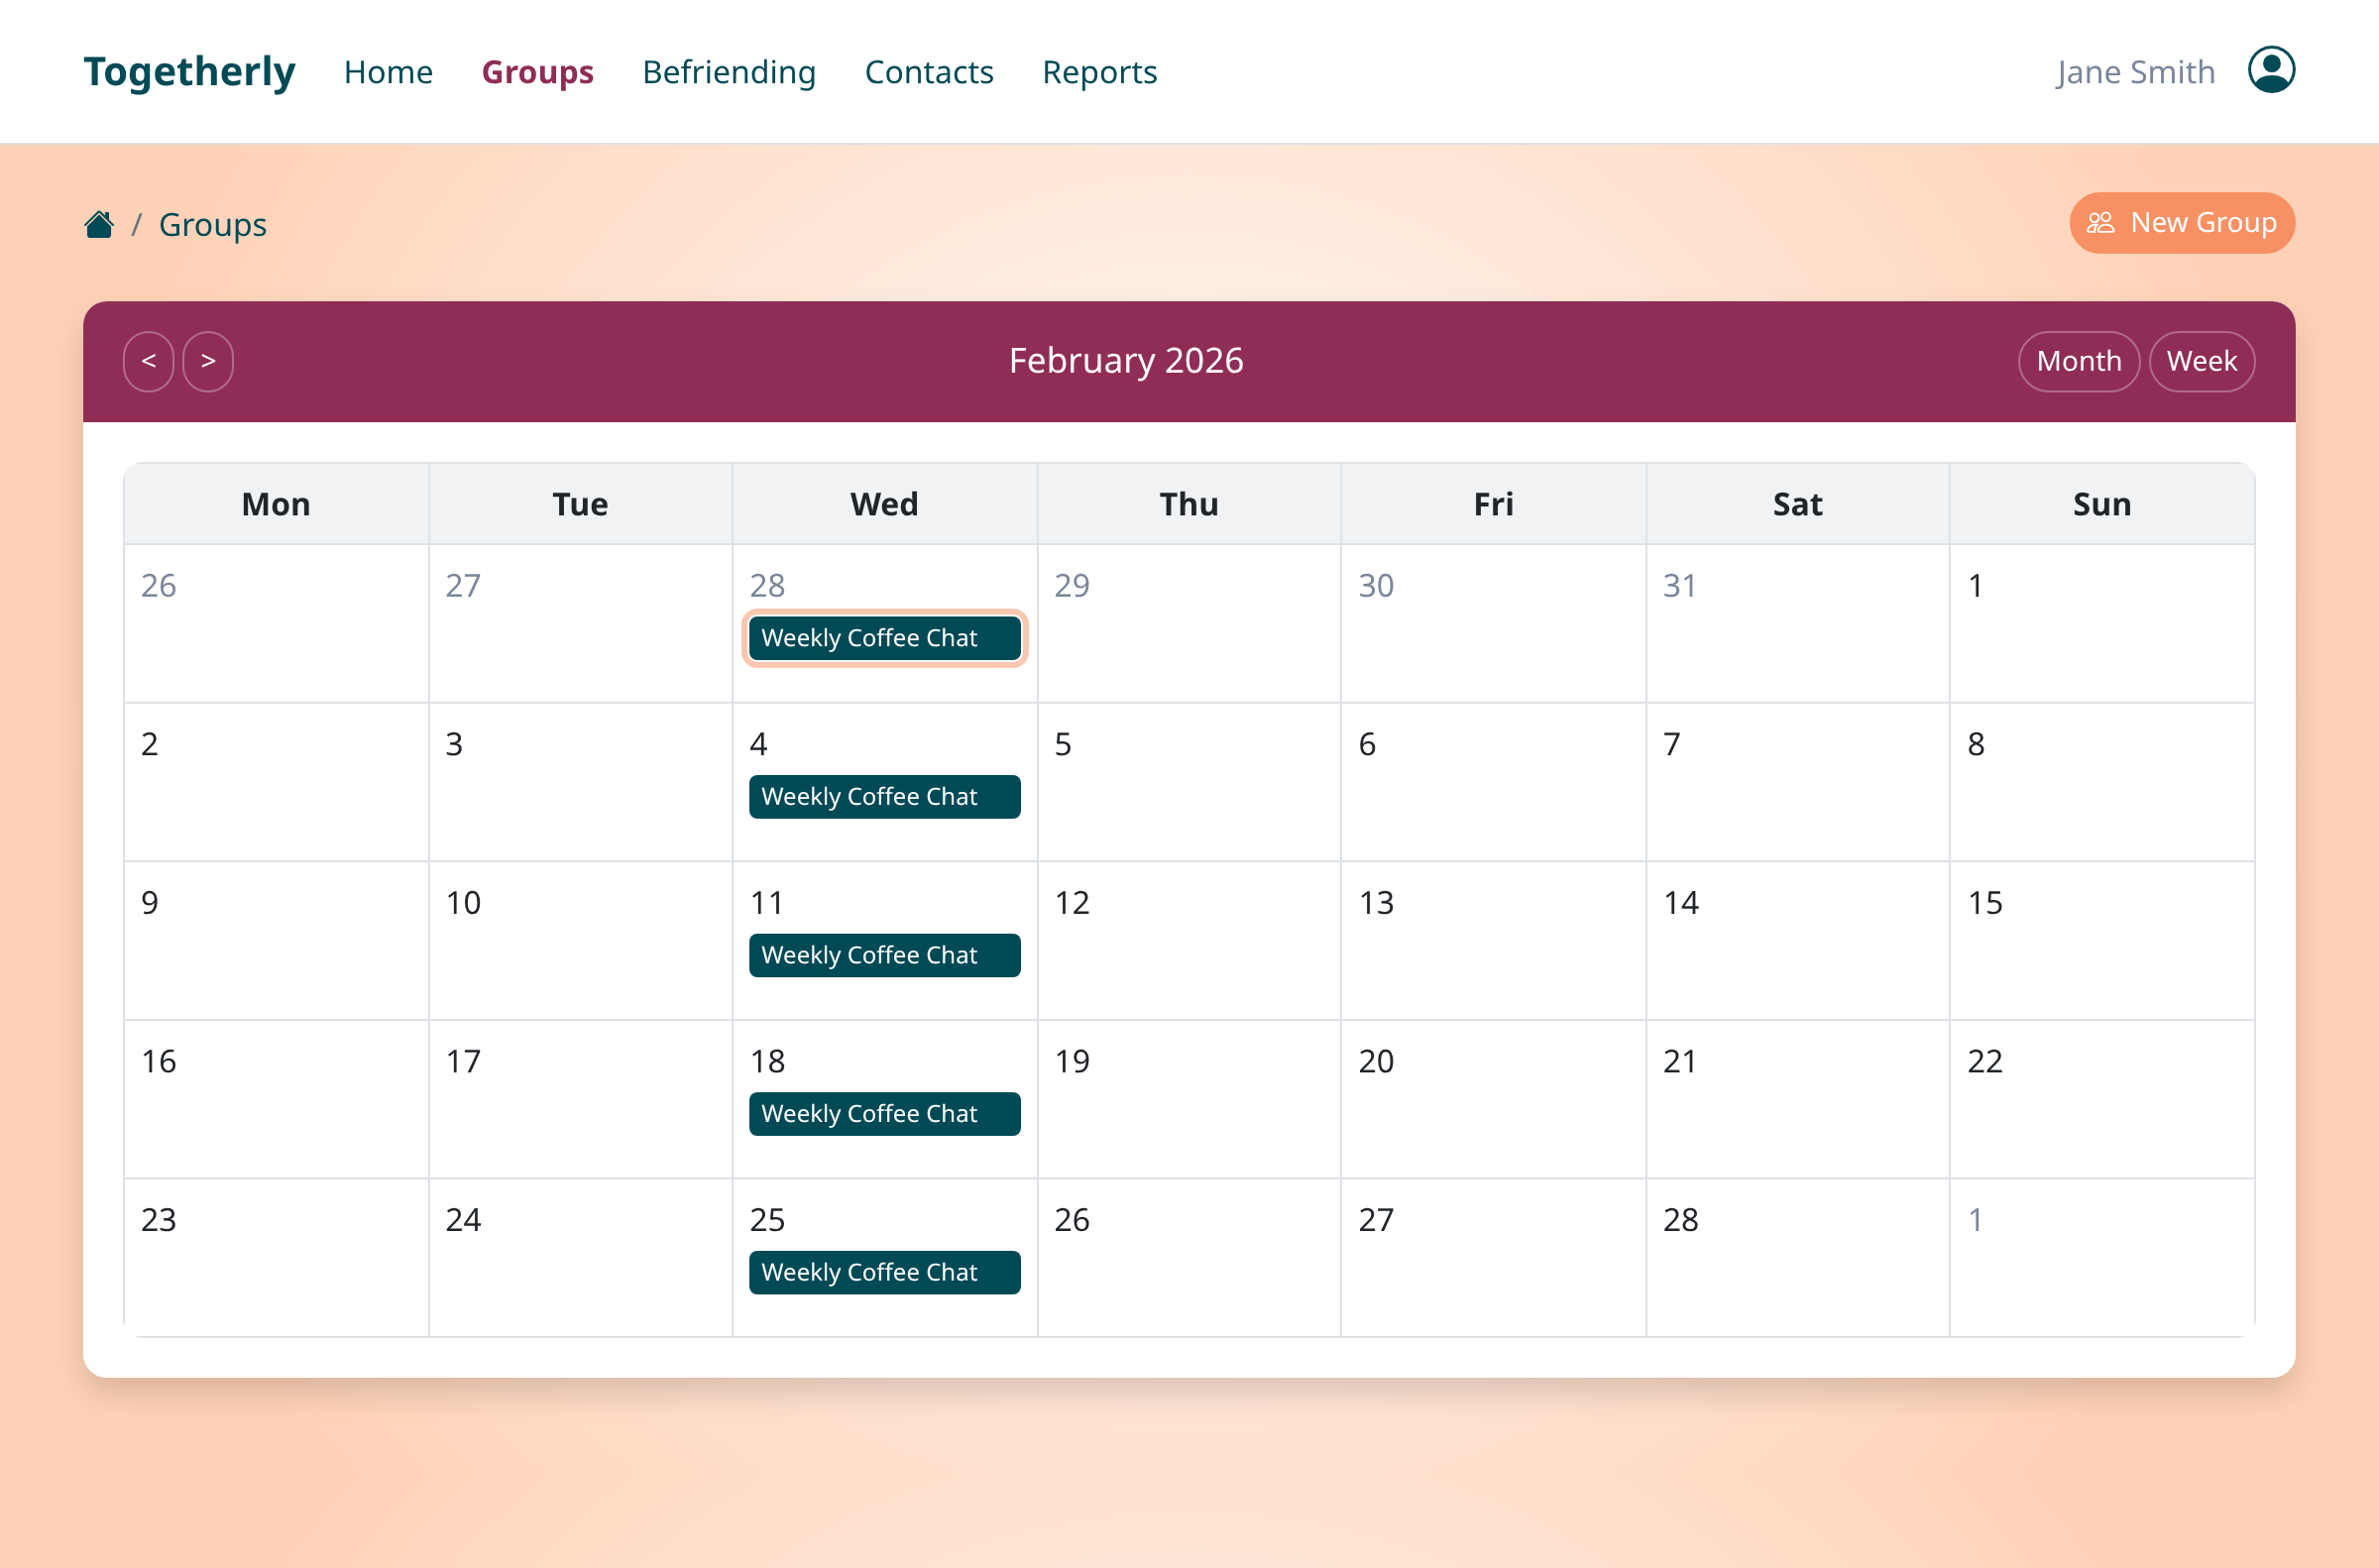Viewport: 2379px width, 1568px height.
Task: Select day 8 on Sunday
Action: pos(2102,782)
